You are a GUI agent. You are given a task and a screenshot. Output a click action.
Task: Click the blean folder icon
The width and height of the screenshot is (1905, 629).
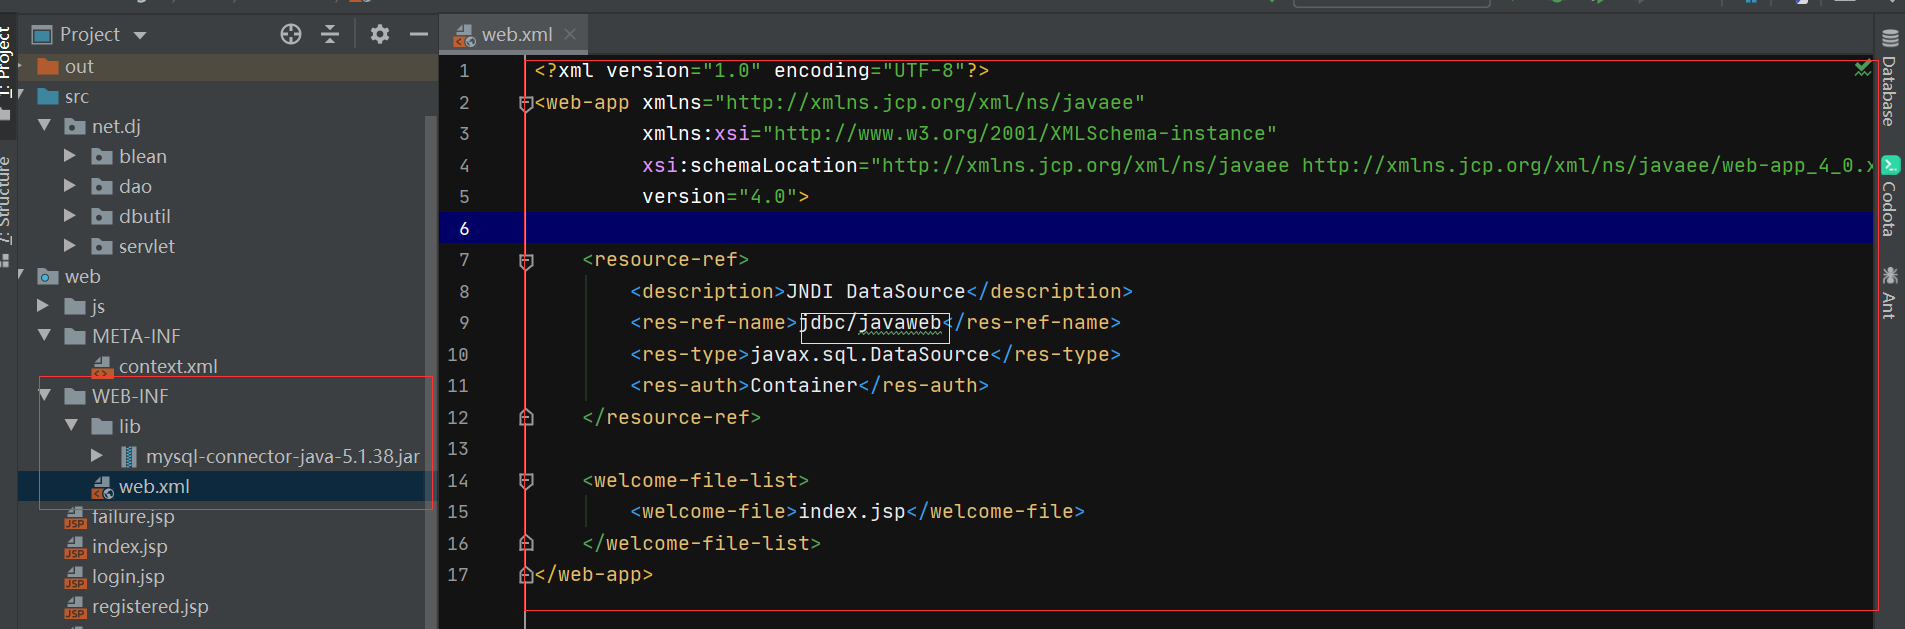pyautogui.click(x=102, y=157)
